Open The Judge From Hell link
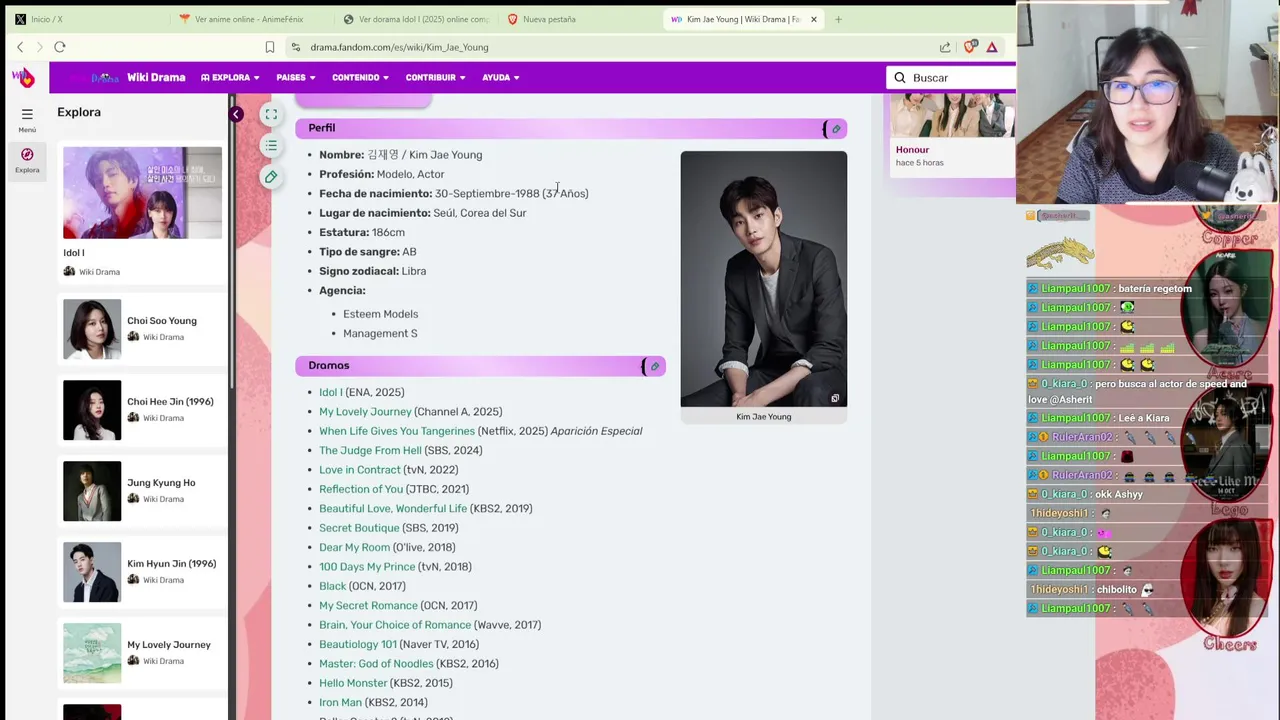 370,451
